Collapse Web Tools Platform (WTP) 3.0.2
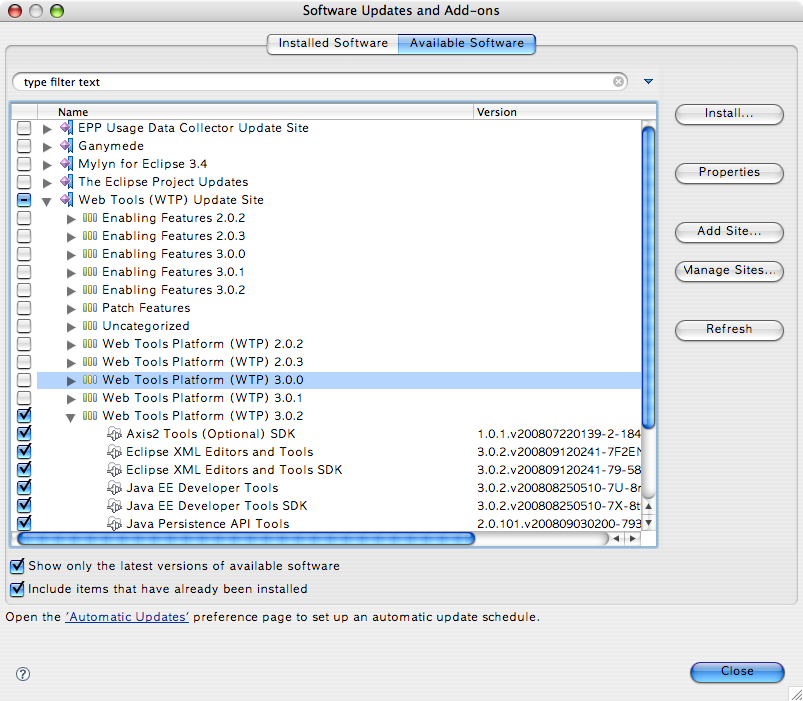This screenshot has height=701, width=803. 71,418
